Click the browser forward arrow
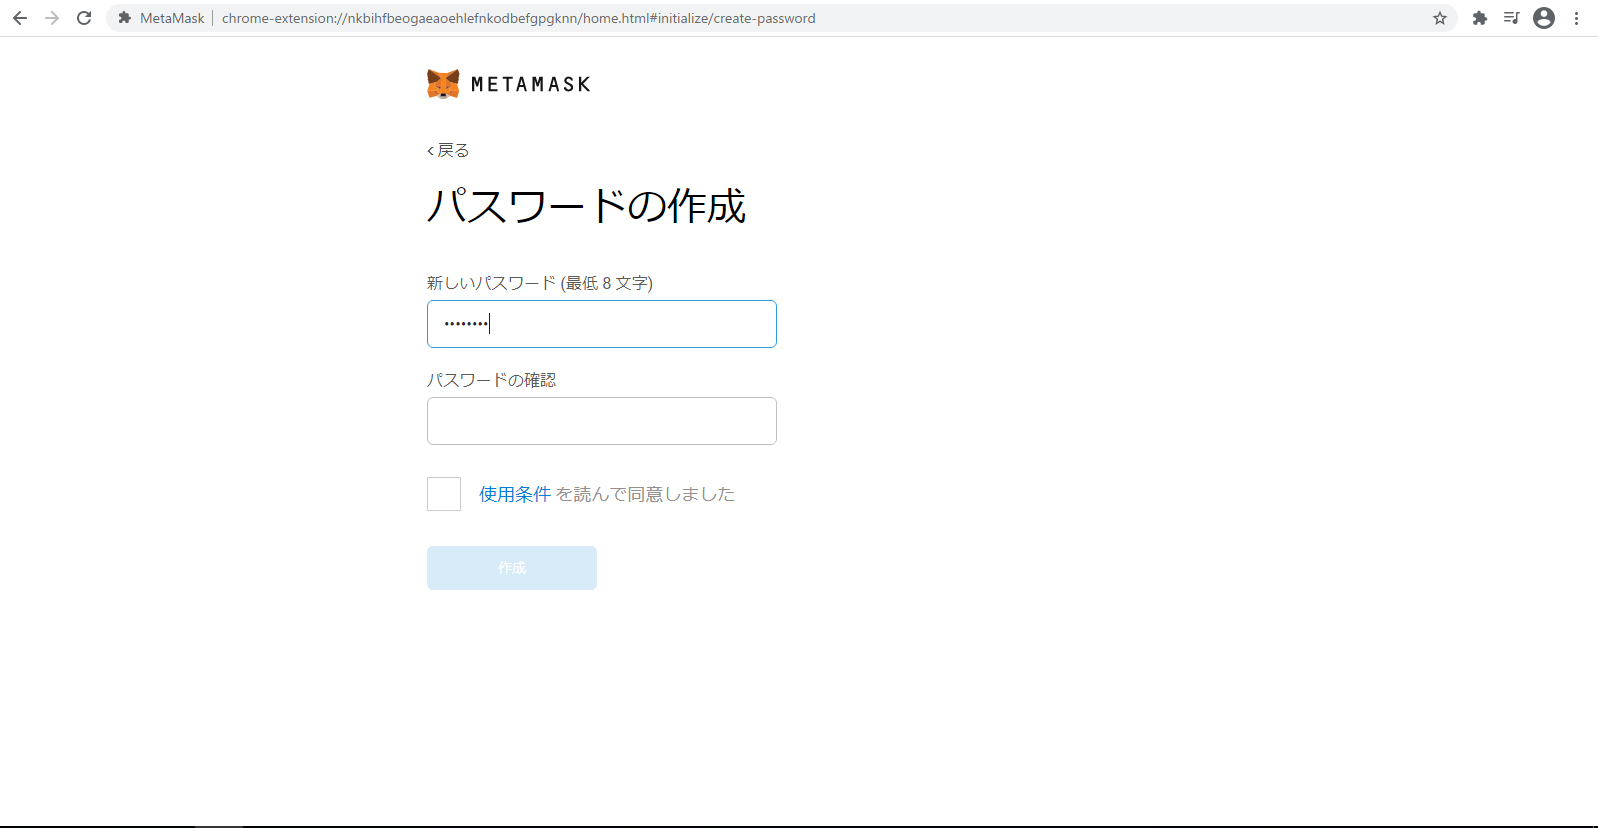This screenshot has height=828, width=1598. coord(52,18)
